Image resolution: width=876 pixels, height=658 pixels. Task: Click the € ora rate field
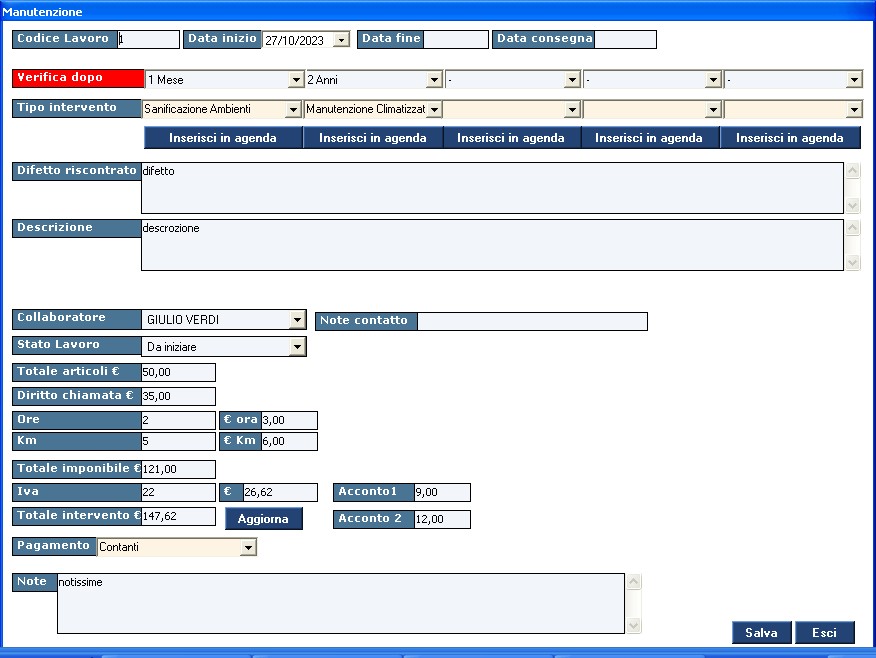tap(289, 420)
